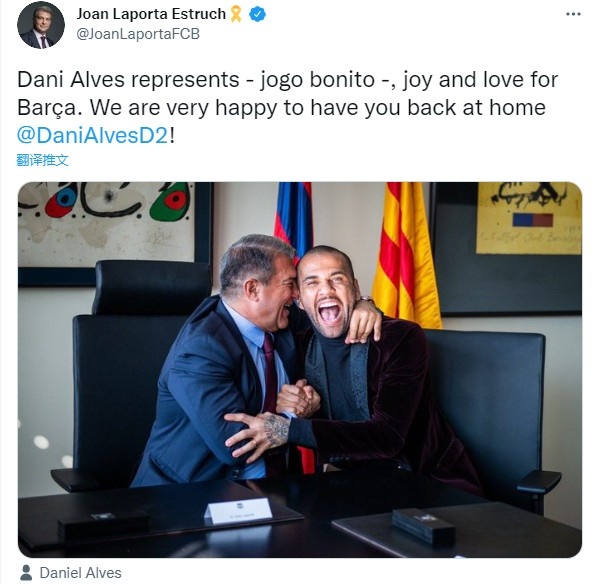Screen dimensions: 595x584
Task: Click the white name placard on desk
Action: coord(238,511)
